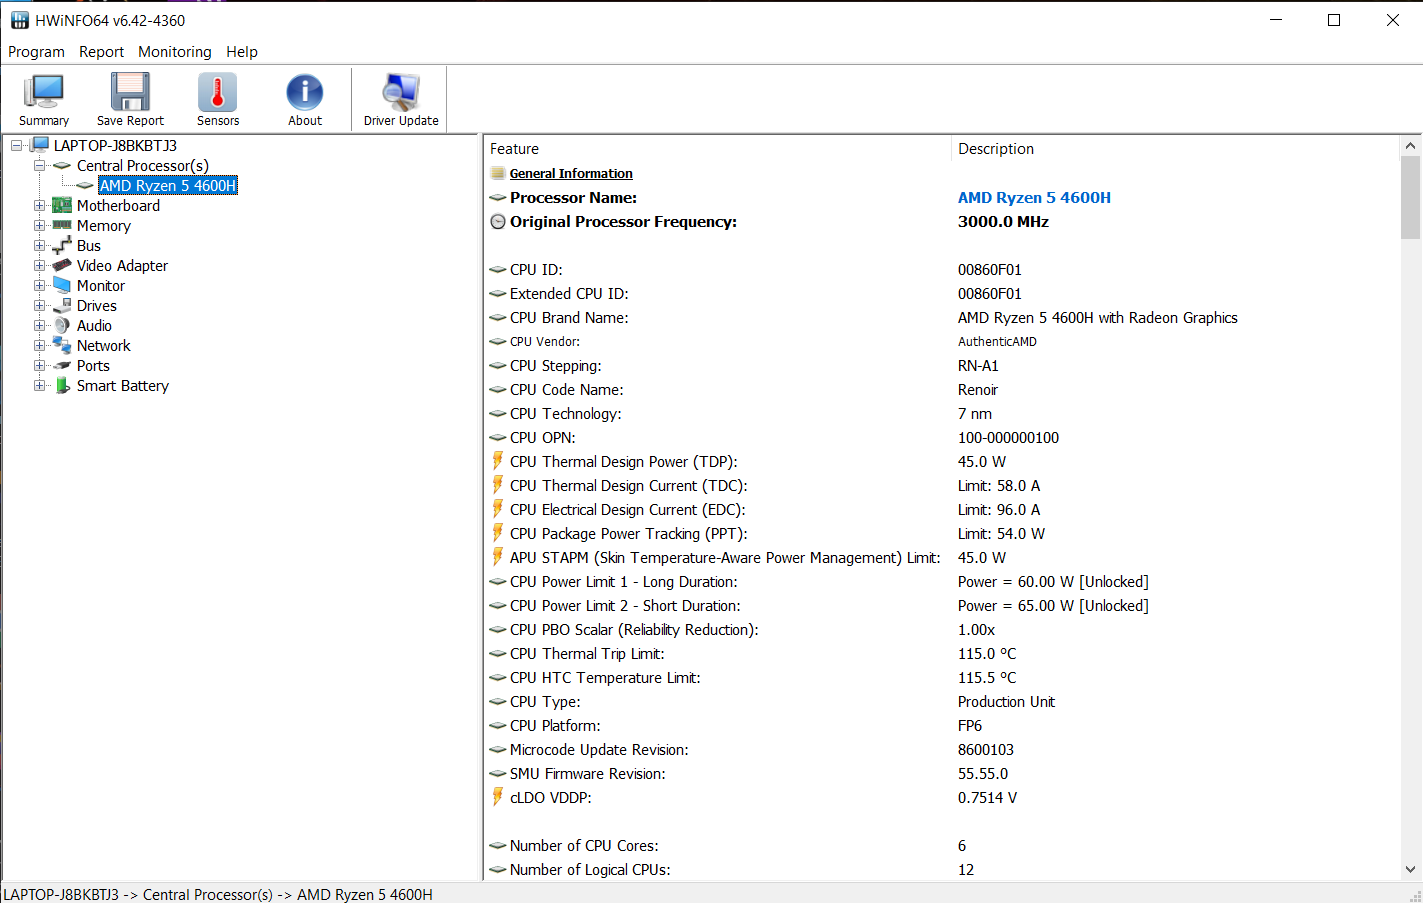Click the chip icon beside CPU Code Name
The height and width of the screenshot is (903, 1423).
click(x=497, y=389)
